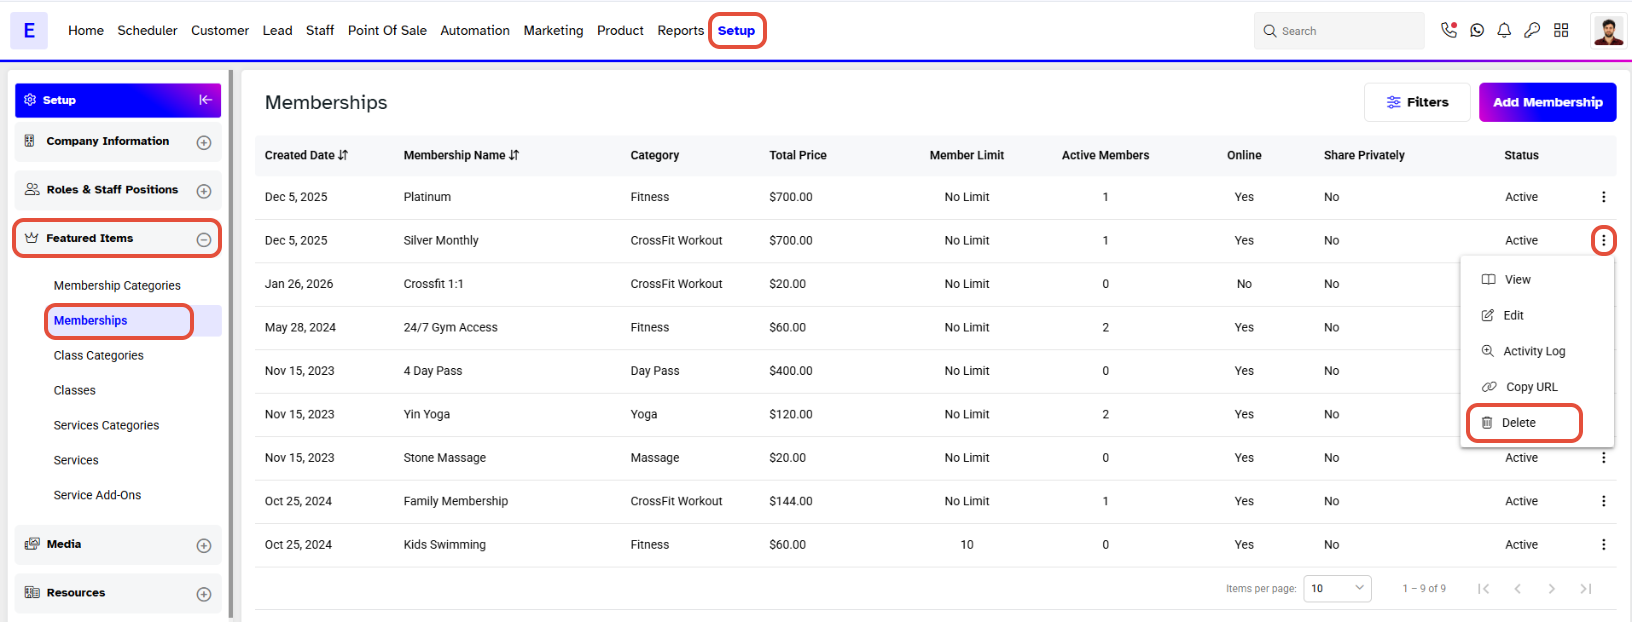Expand Roles & Staff Positions section
This screenshot has width=1632, height=622.
(x=204, y=191)
